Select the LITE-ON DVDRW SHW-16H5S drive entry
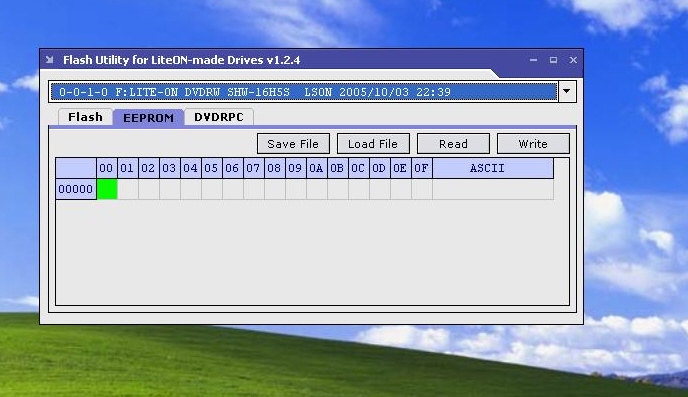 coord(303,92)
